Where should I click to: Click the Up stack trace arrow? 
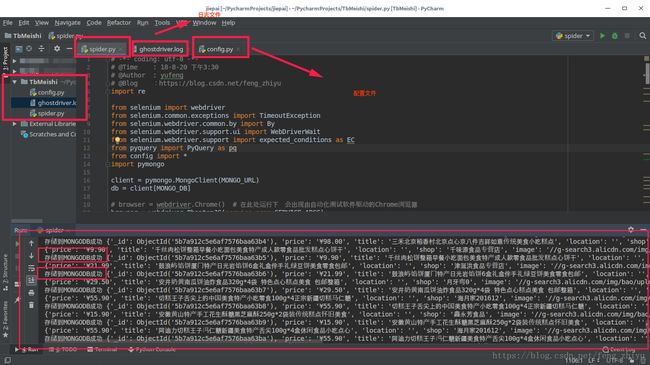[32, 243]
